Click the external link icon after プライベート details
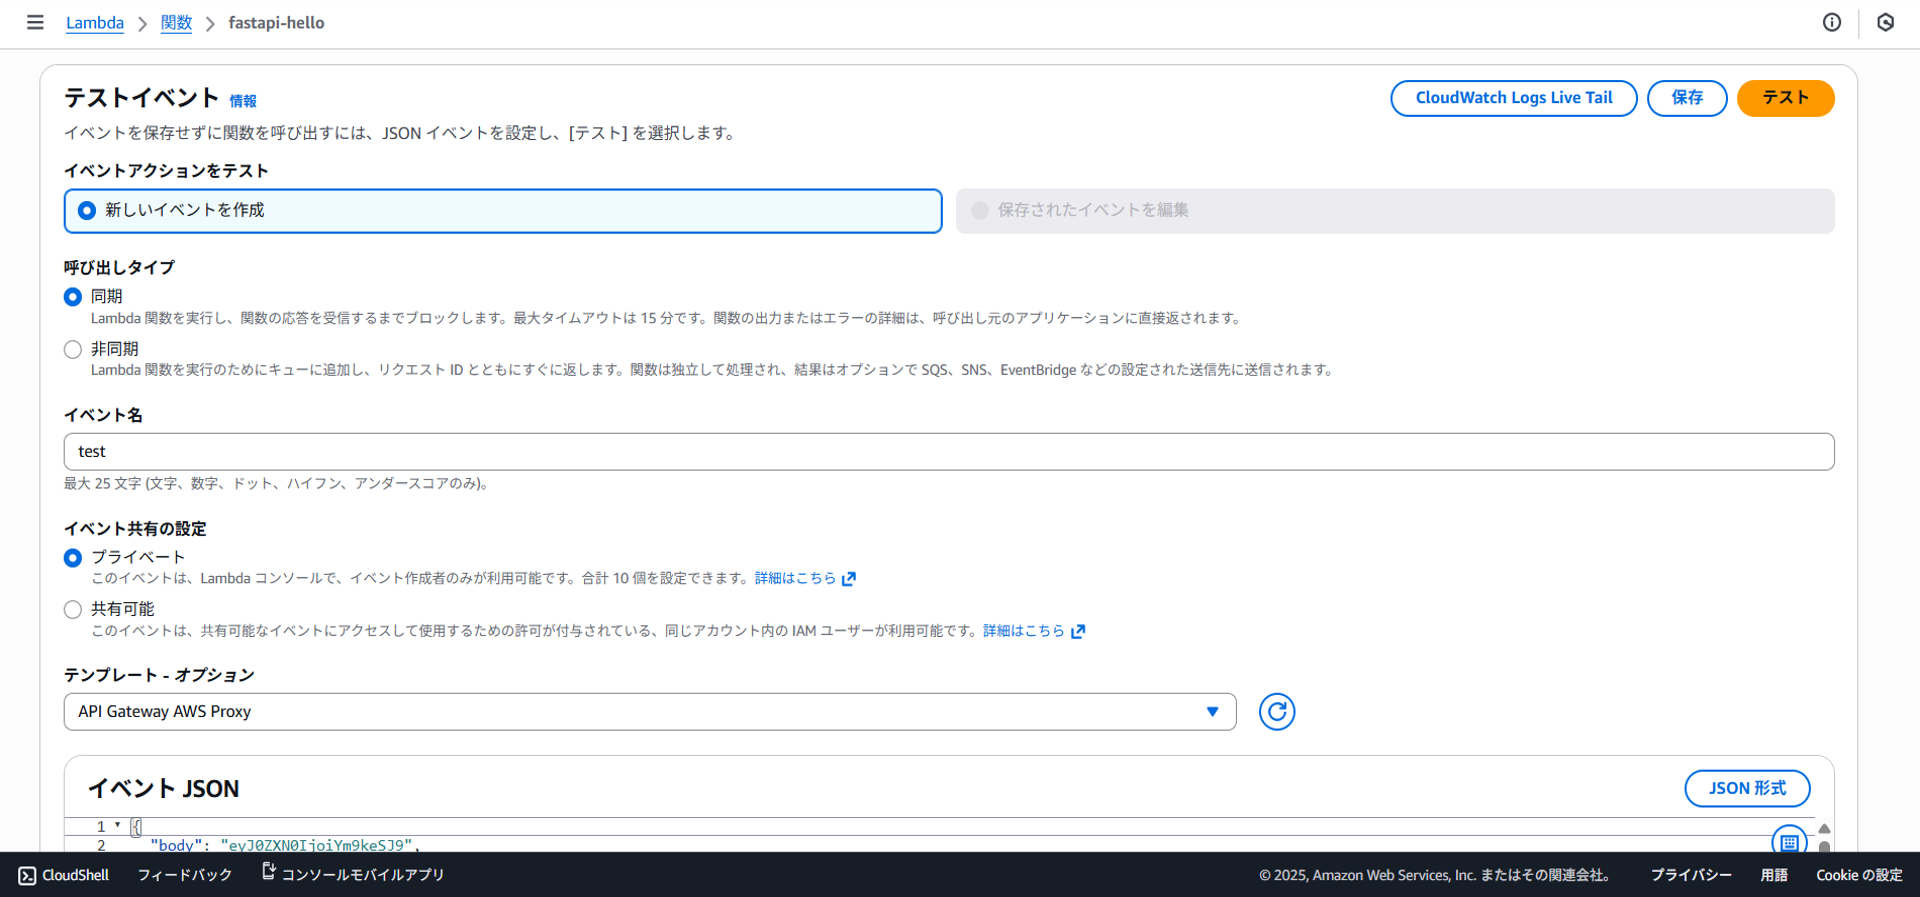This screenshot has height=897, width=1920. coord(849,579)
